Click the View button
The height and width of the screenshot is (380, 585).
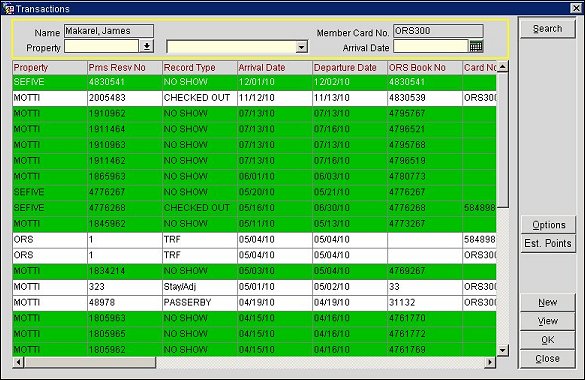(x=547, y=321)
